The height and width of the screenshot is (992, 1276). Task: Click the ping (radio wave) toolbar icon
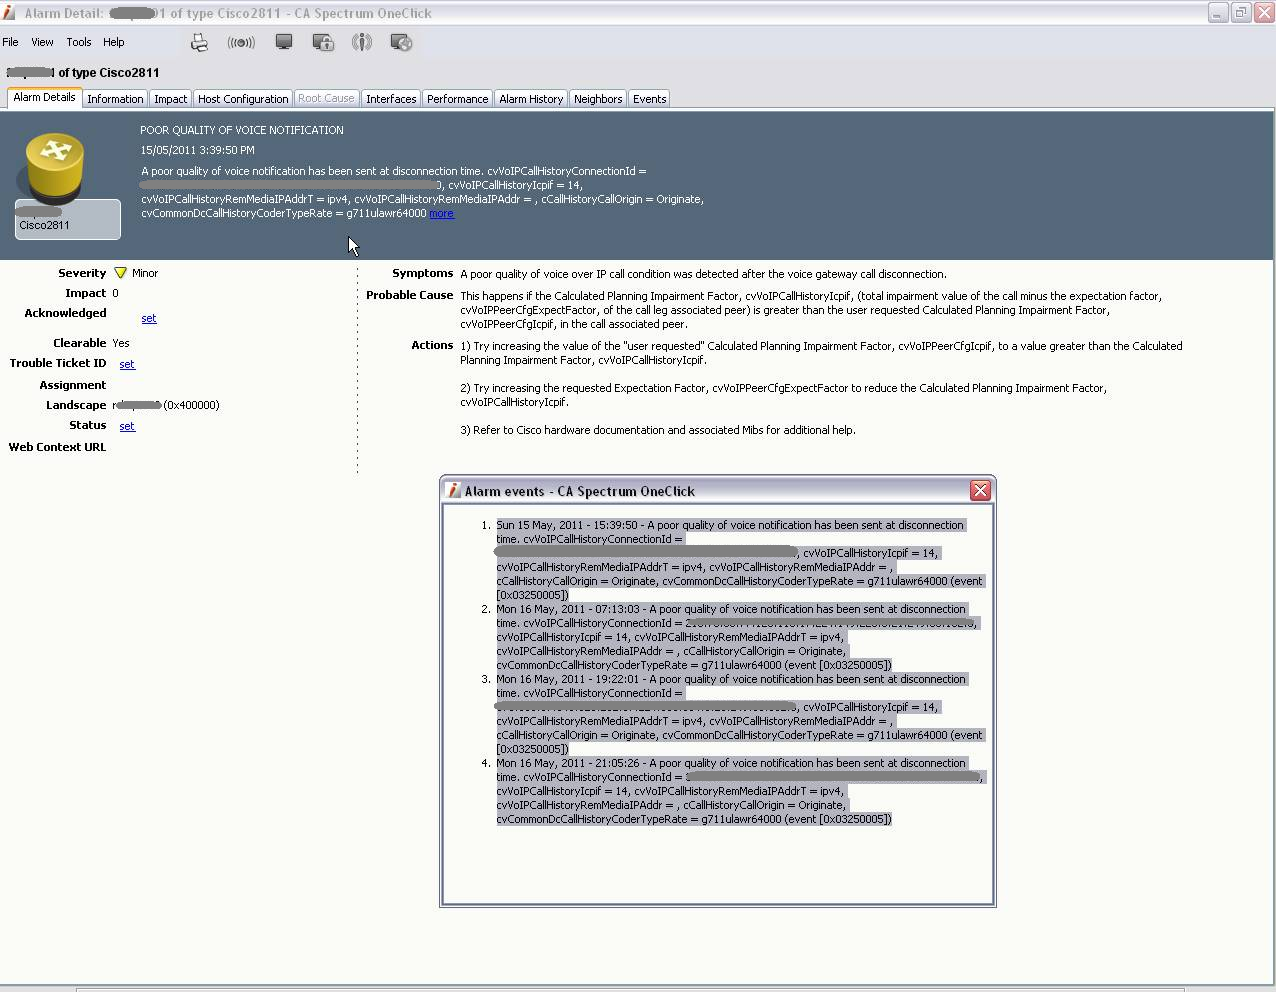pos(241,42)
